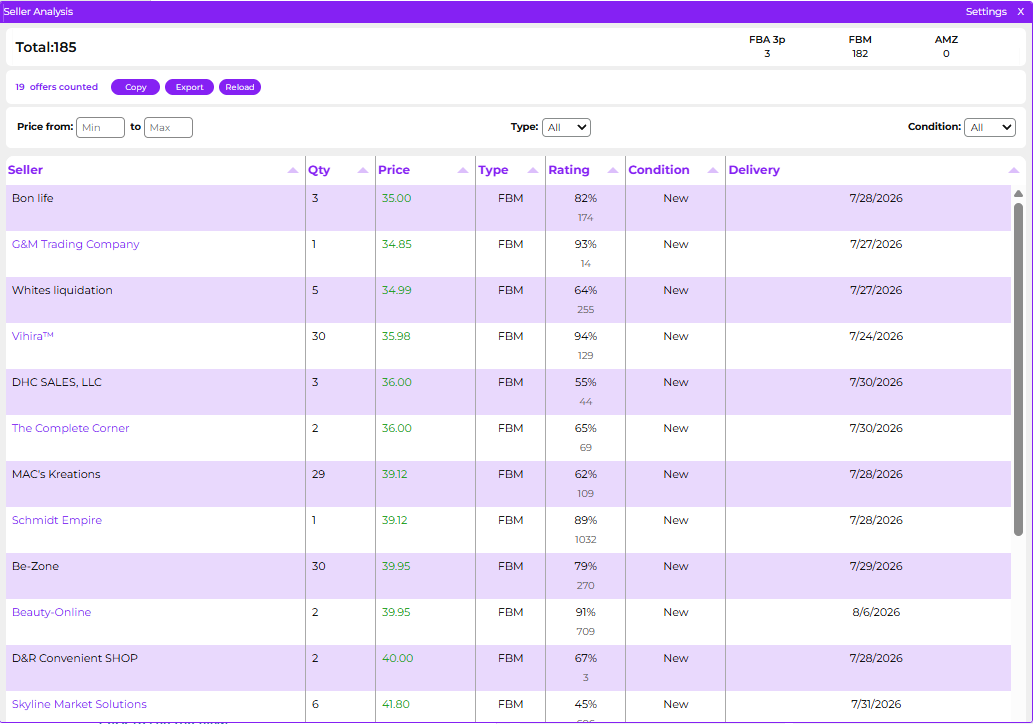Click the 34.99 price value

coord(397,291)
